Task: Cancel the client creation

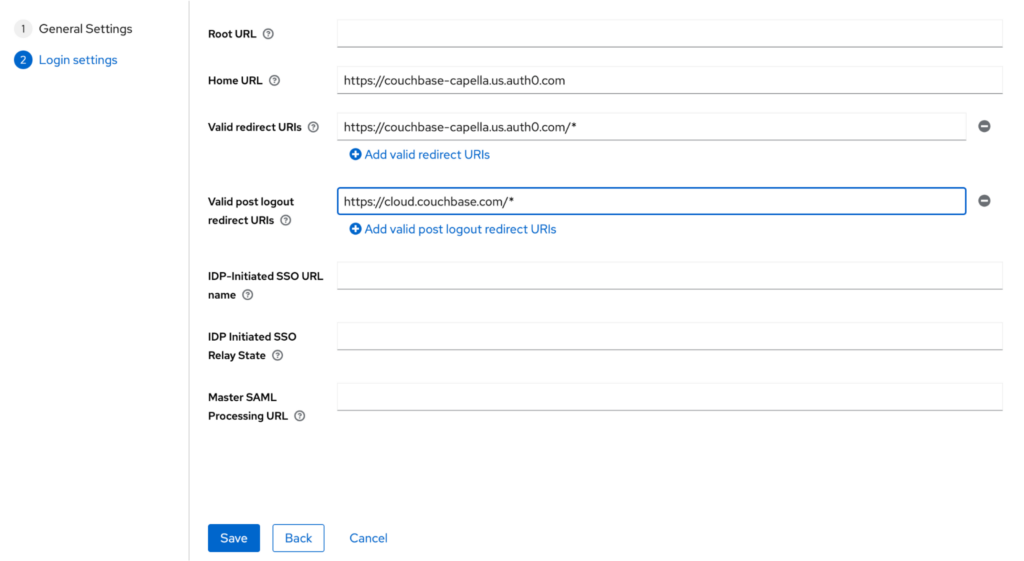Action: 368,538
